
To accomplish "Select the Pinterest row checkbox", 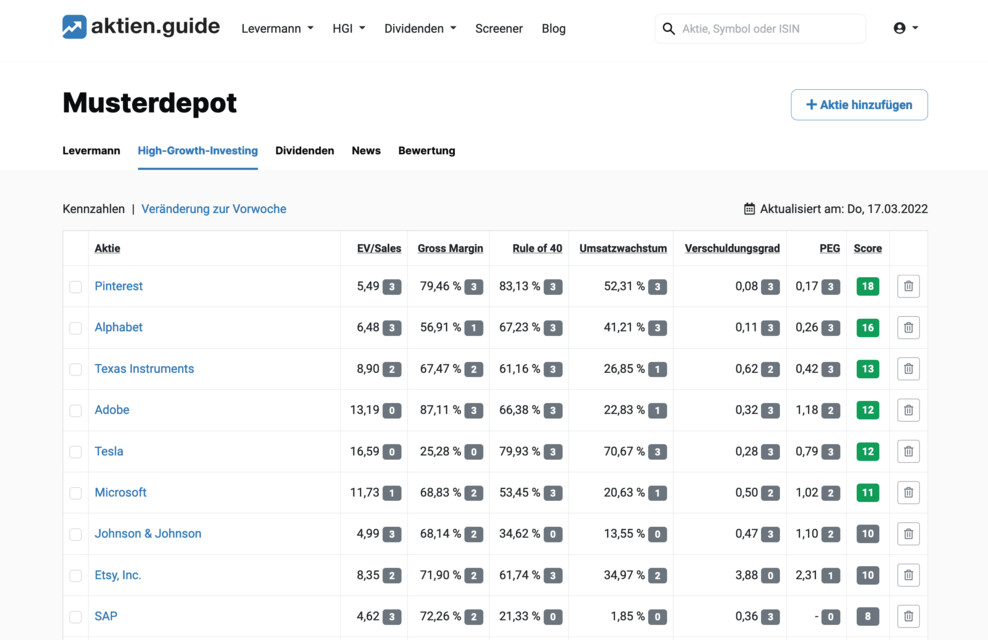I will coord(76,287).
